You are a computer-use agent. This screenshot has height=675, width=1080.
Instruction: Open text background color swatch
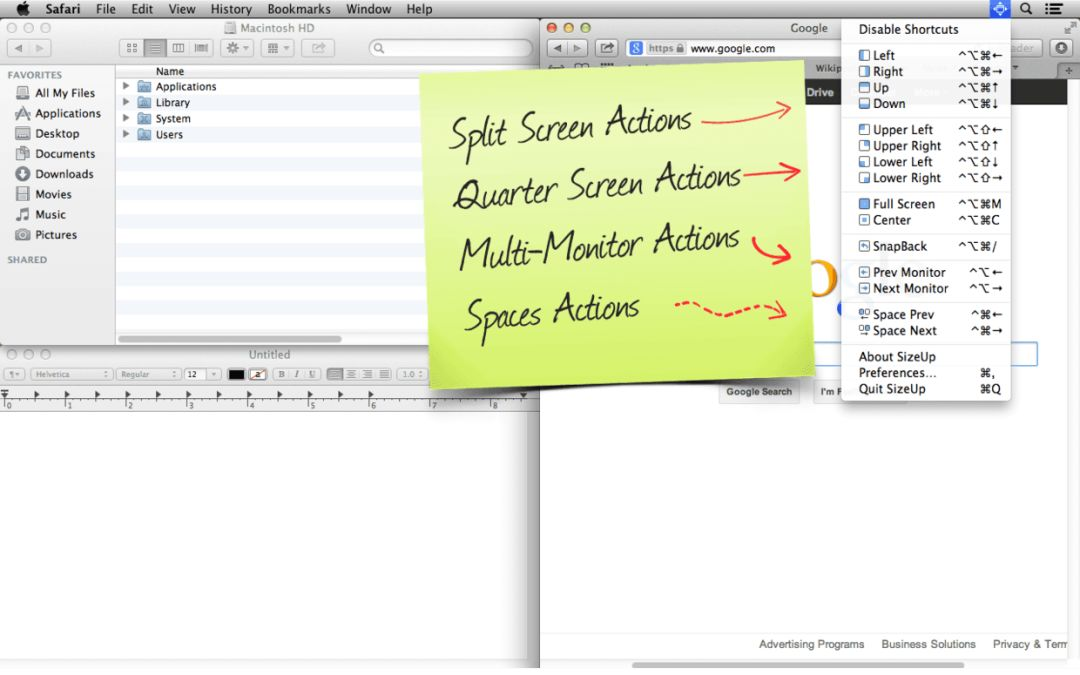tap(258, 374)
